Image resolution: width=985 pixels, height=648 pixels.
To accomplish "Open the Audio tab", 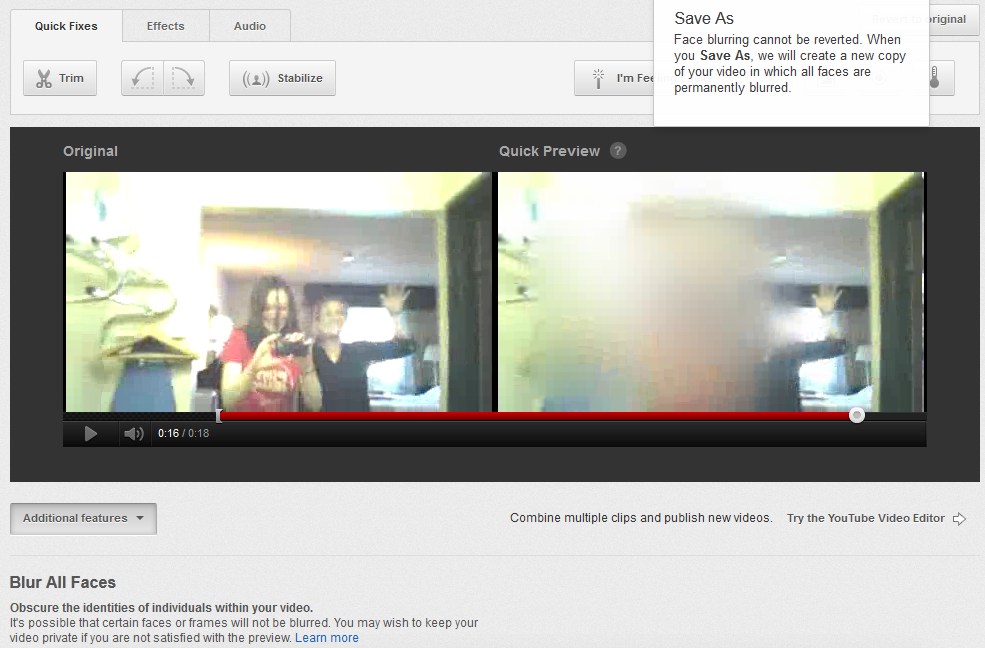I will (x=249, y=26).
